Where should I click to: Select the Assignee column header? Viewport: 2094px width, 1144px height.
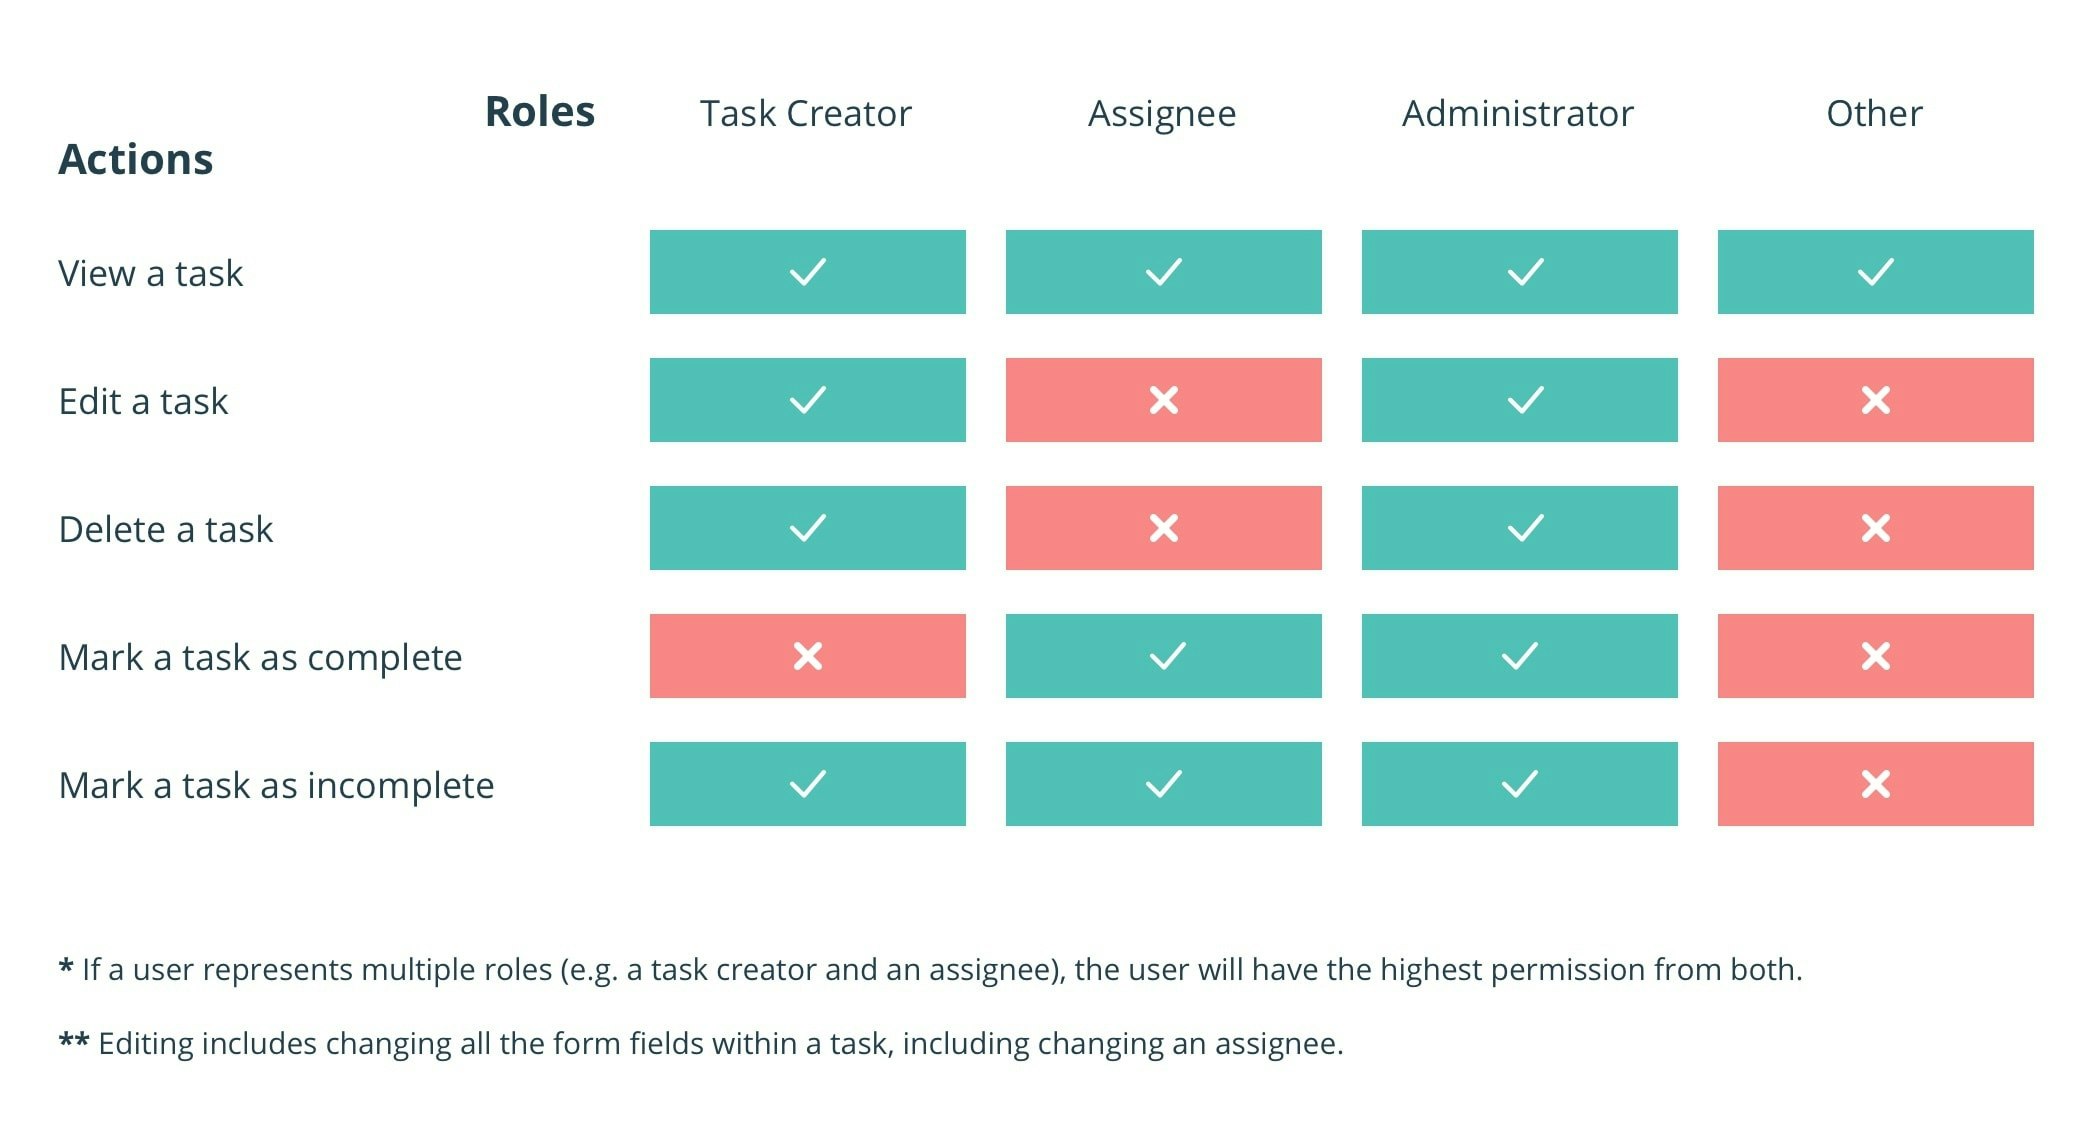tap(1161, 114)
